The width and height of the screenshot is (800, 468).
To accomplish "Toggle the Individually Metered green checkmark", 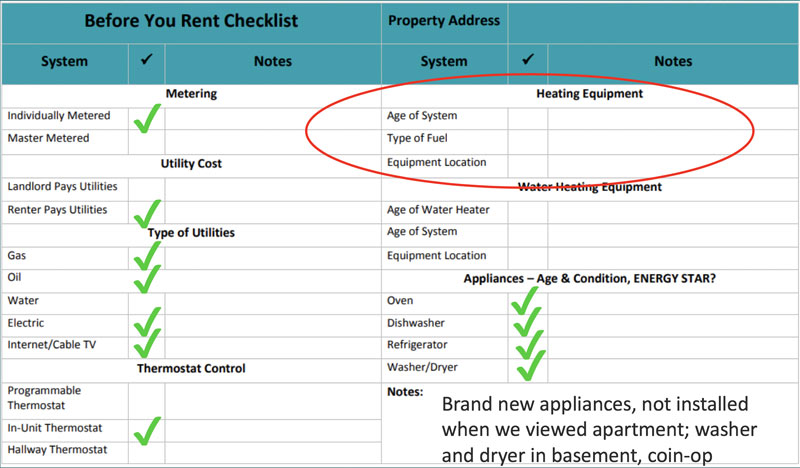I will coord(147,118).
